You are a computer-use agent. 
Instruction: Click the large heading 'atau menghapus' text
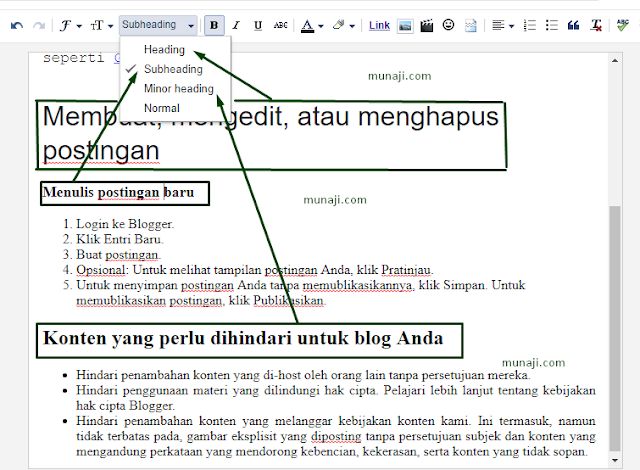(x=398, y=117)
